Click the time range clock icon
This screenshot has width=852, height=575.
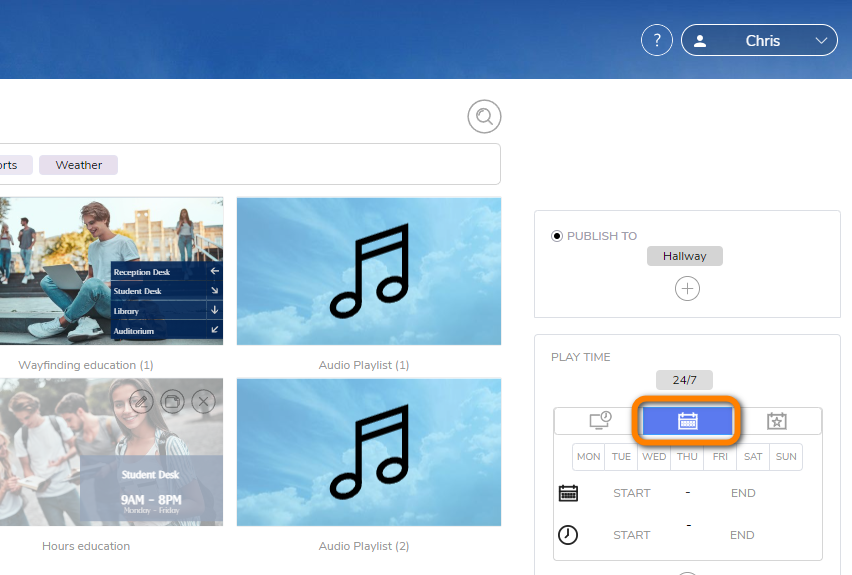[568, 535]
